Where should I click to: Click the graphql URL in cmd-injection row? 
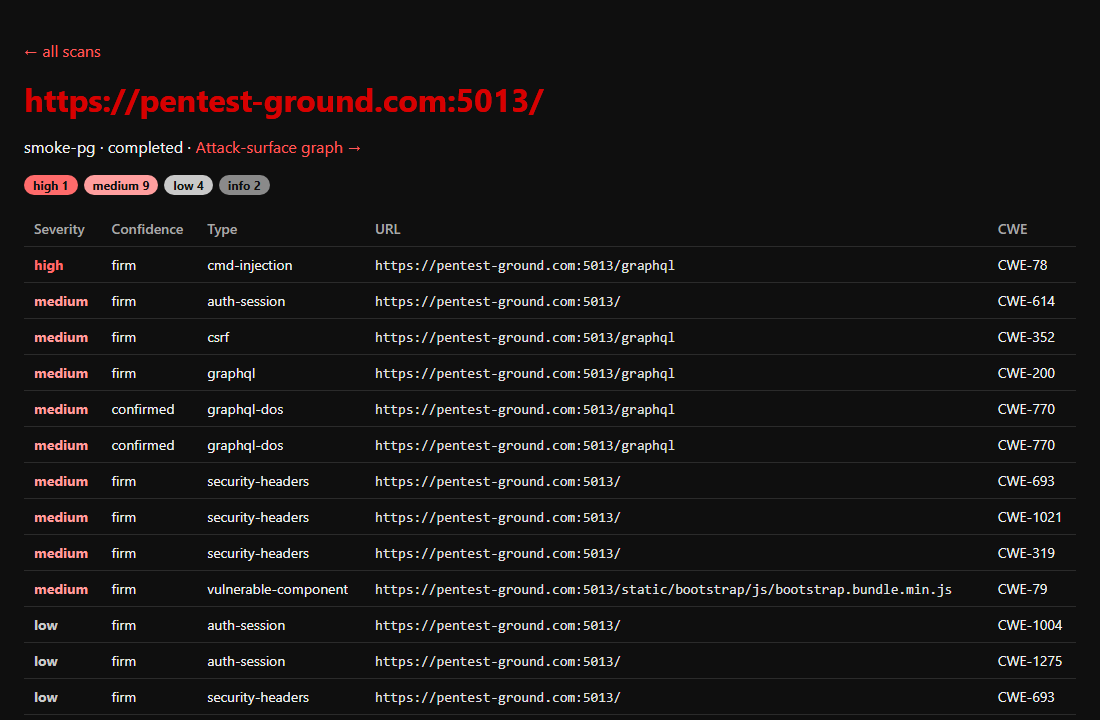coord(525,265)
